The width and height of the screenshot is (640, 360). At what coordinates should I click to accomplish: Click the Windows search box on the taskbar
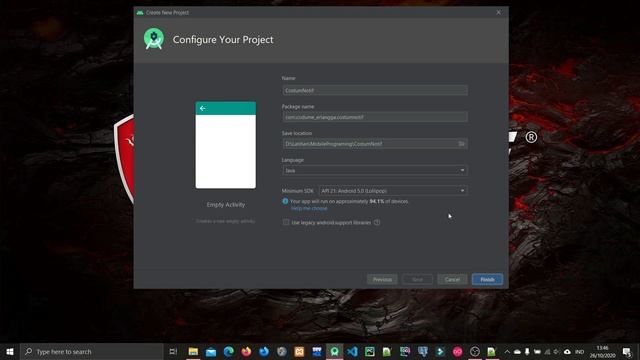pyautogui.click(x=92, y=351)
